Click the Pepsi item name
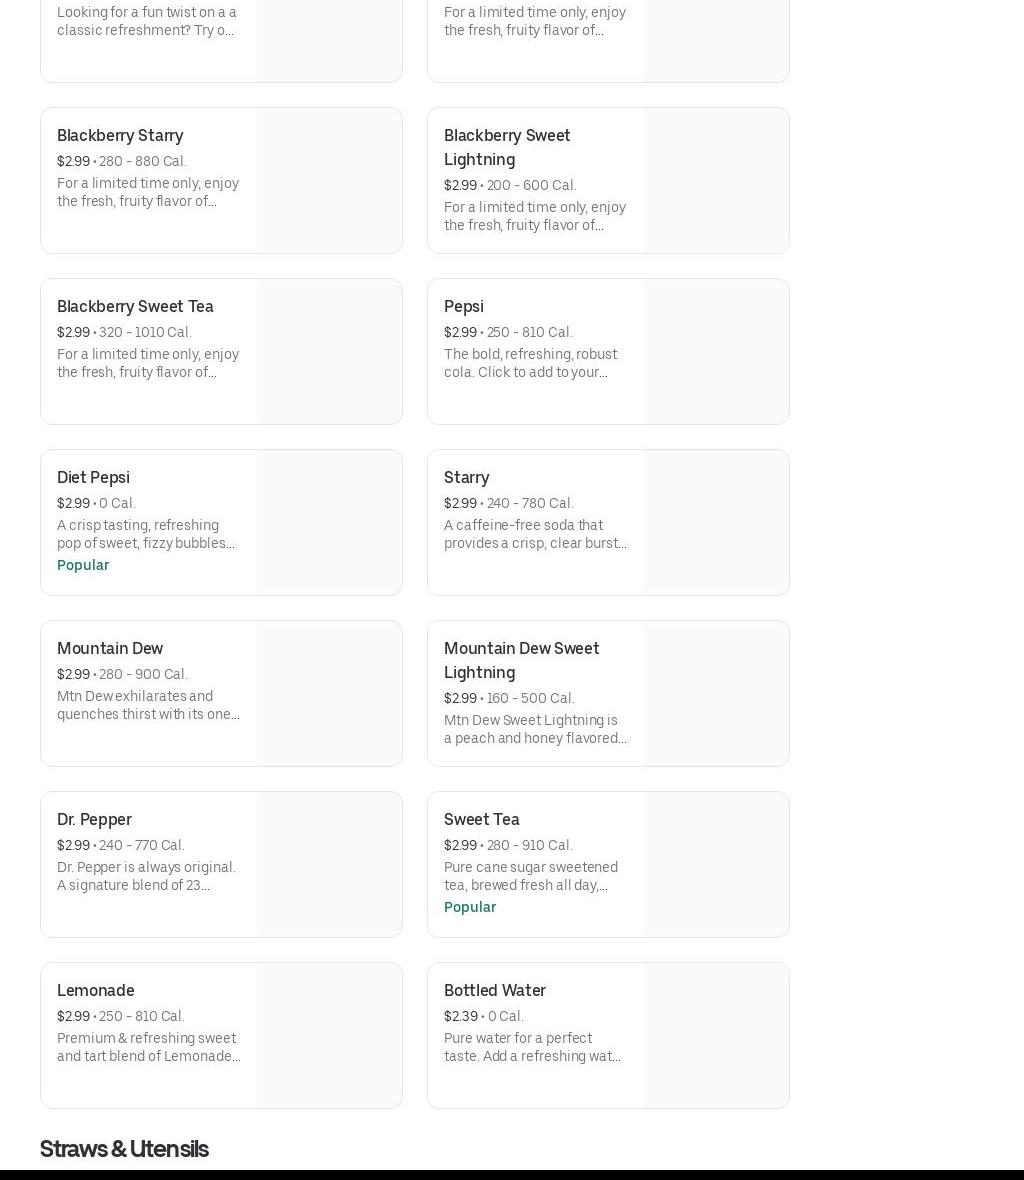 (463, 306)
